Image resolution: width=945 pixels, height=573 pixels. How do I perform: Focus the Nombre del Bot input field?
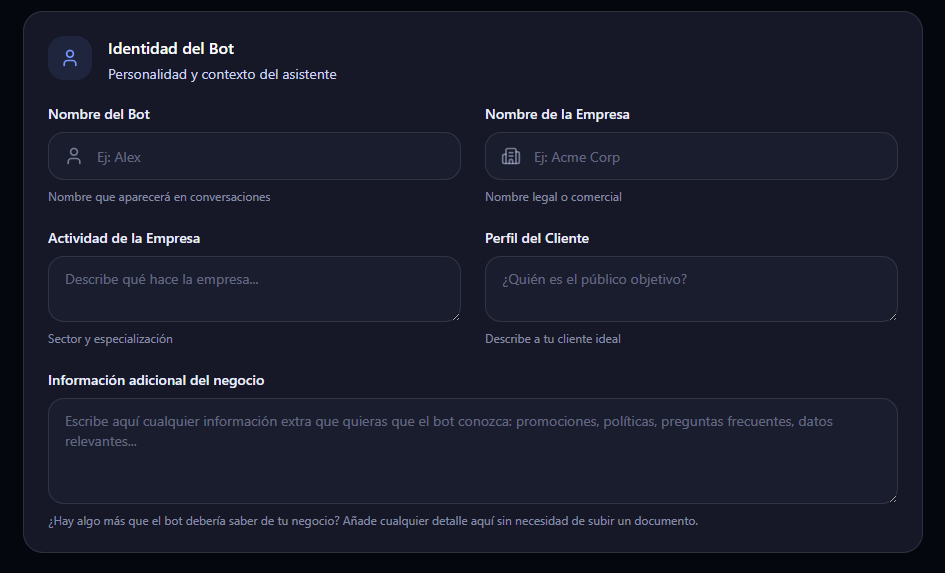click(x=254, y=156)
